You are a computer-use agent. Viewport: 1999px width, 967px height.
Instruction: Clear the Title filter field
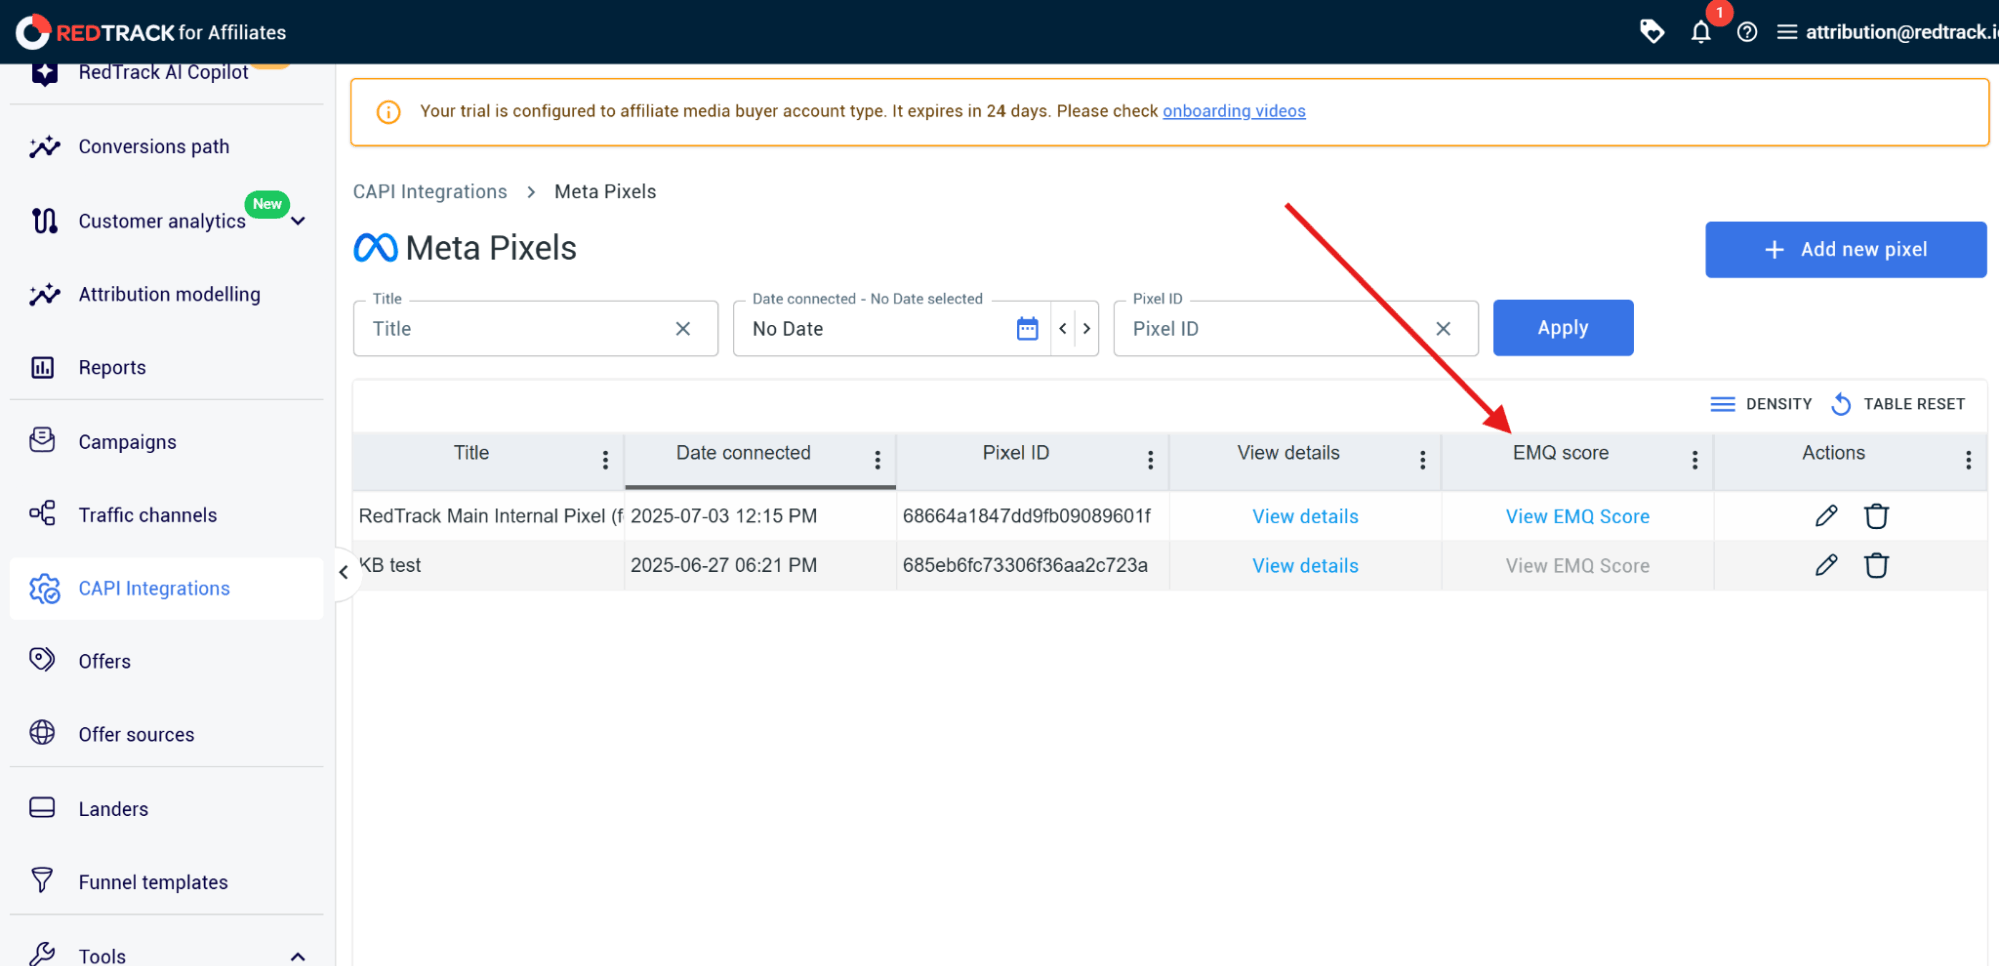pos(683,328)
